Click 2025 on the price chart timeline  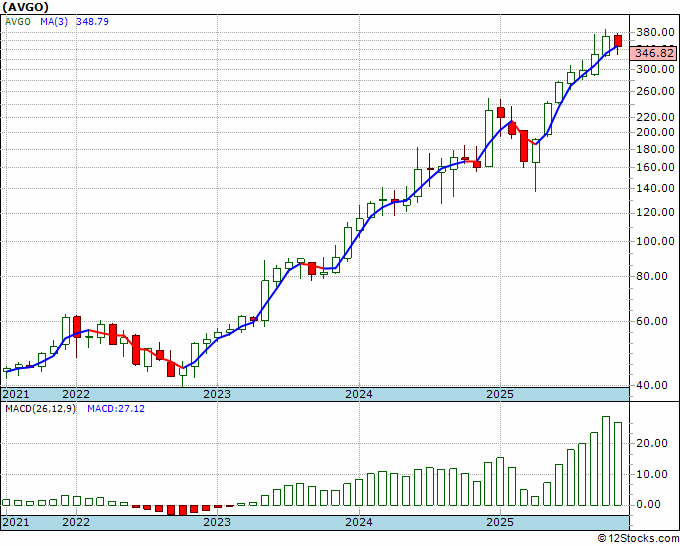click(500, 395)
